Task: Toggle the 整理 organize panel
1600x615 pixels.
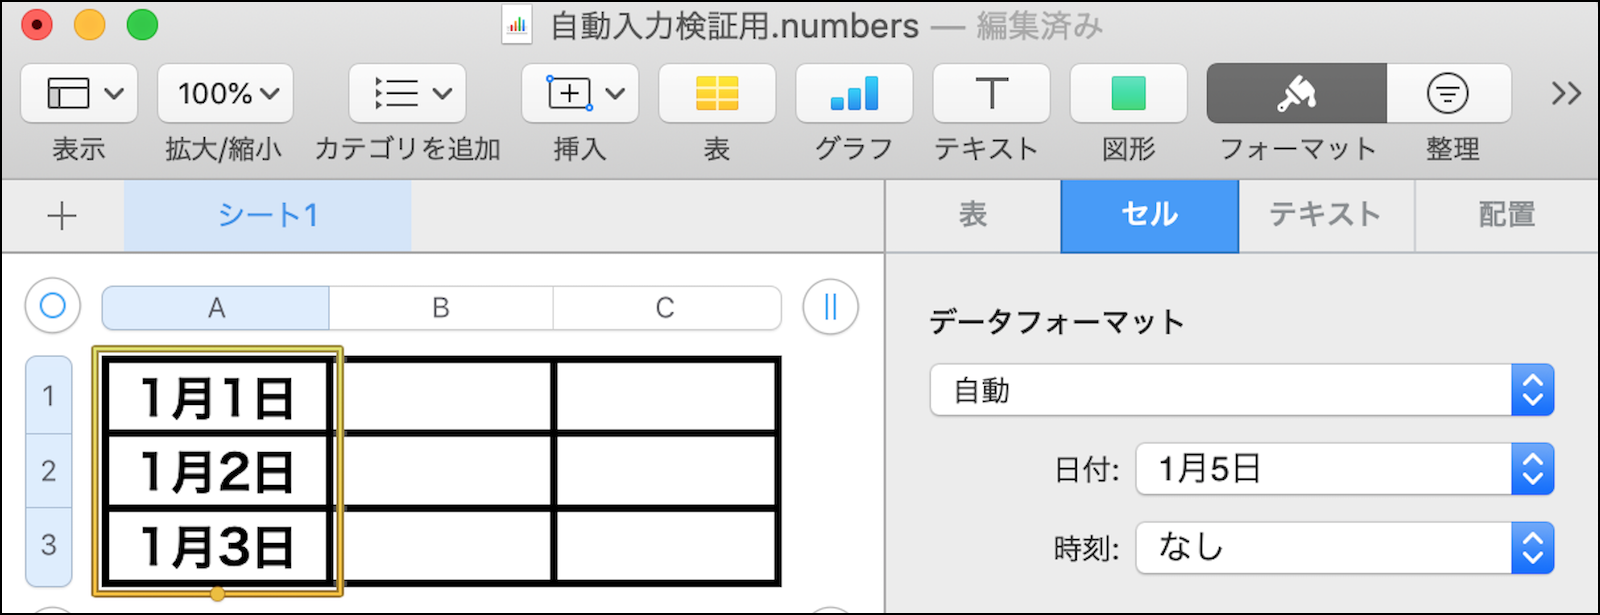Action: pos(1448,93)
